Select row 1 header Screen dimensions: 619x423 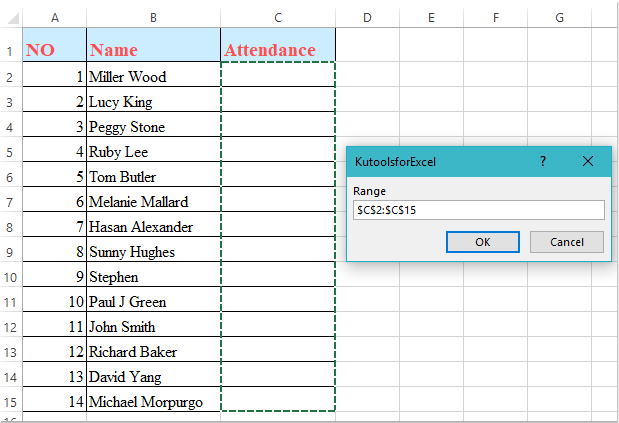(11, 50)
